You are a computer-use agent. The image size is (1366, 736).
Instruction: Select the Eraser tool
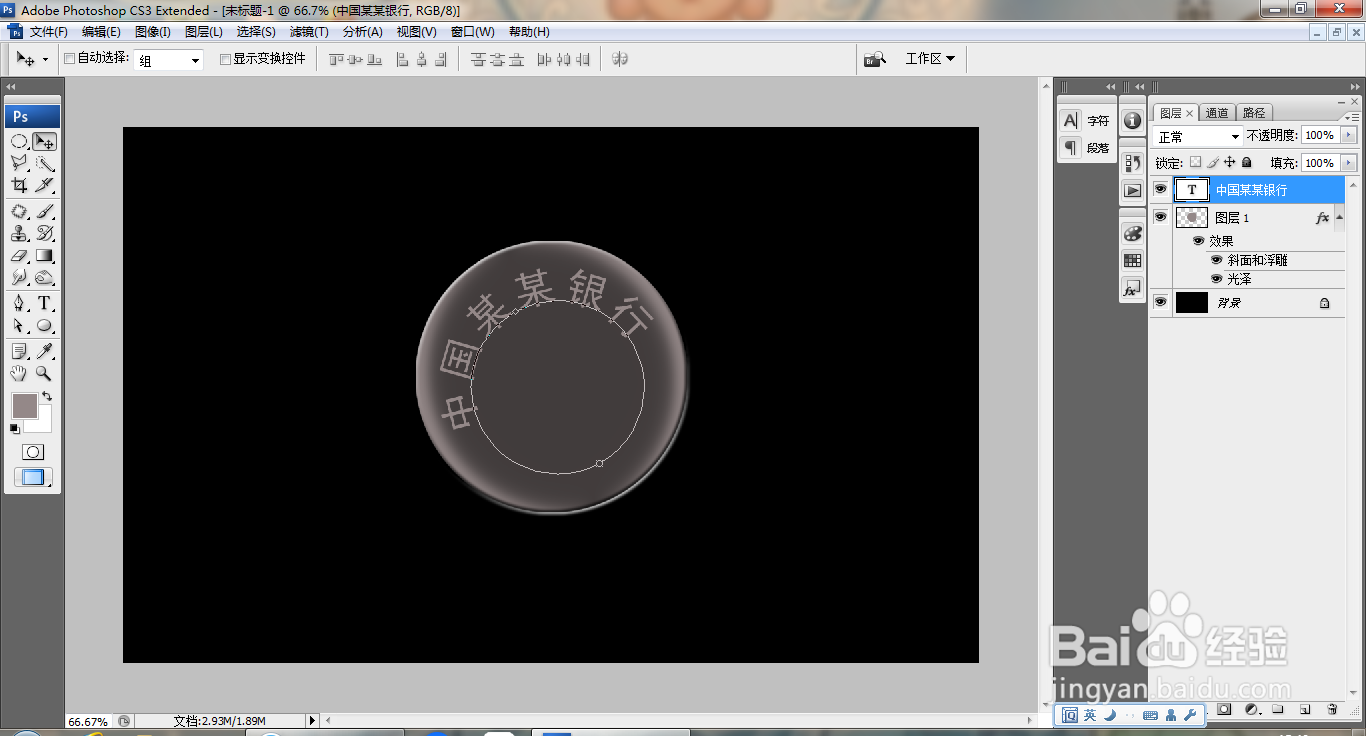point(19,255)
